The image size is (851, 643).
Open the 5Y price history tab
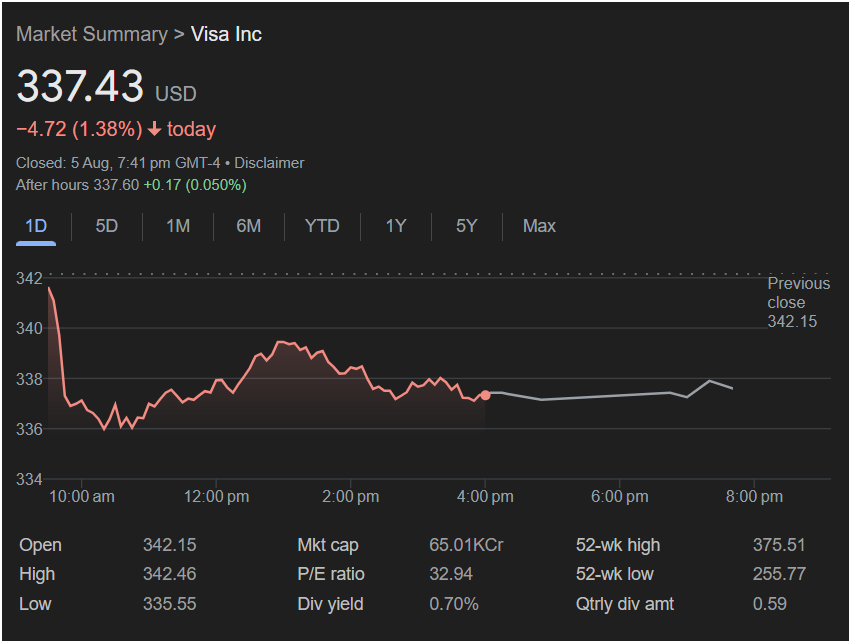(467, 226)
